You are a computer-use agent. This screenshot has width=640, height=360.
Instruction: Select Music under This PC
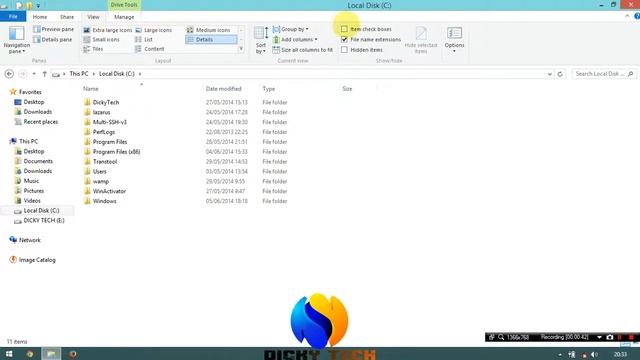point(31,181)
